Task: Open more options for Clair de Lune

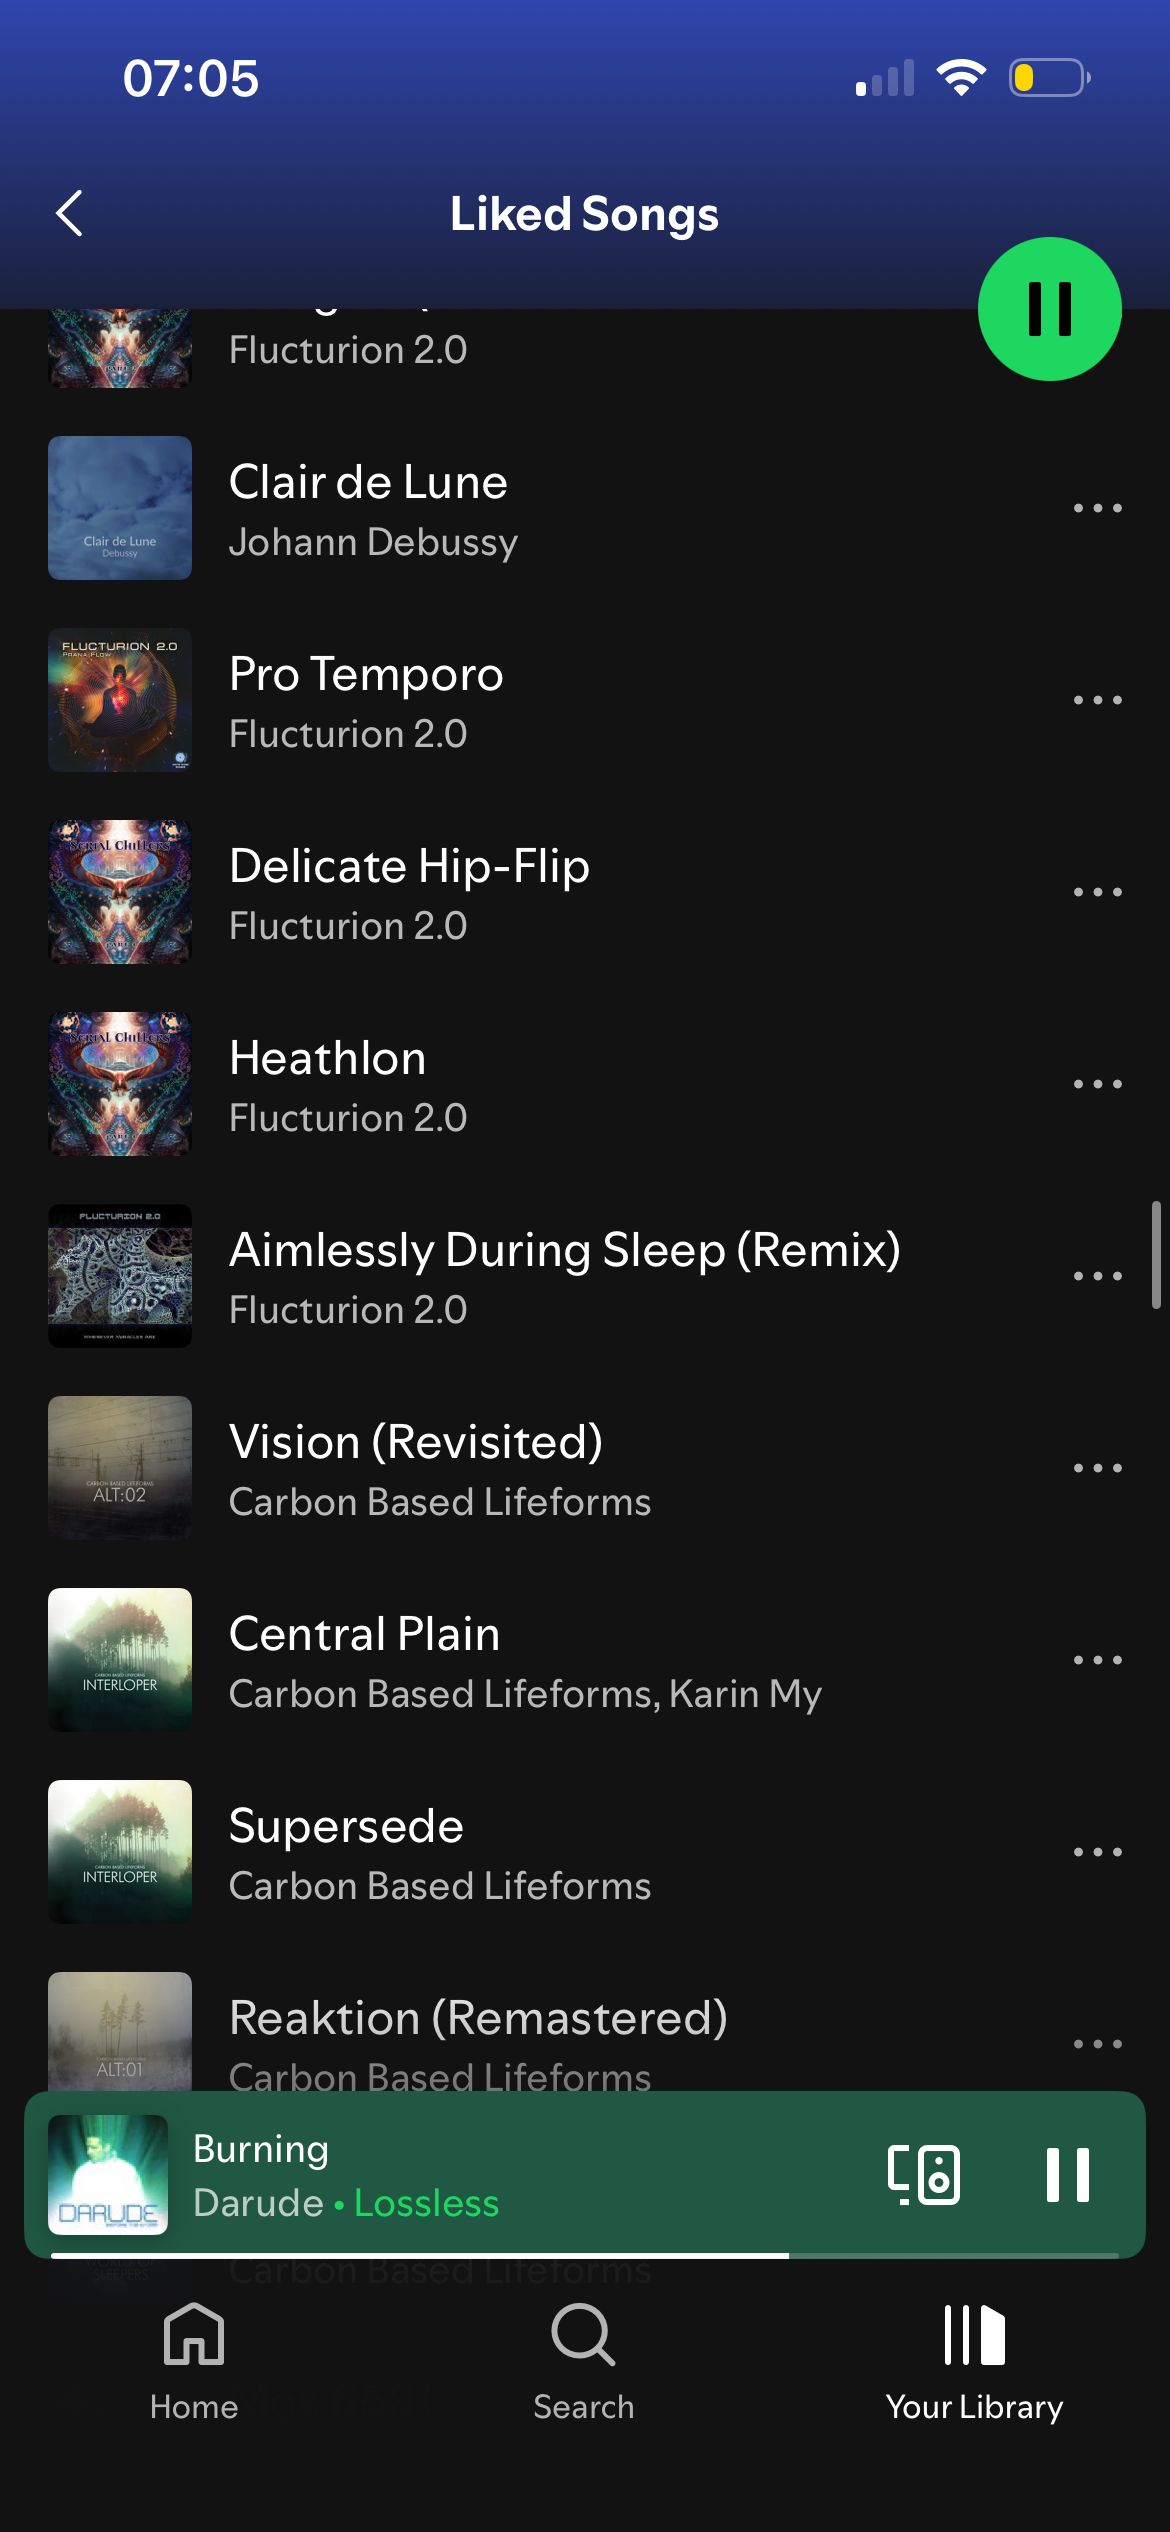Action: [1097, 508]
